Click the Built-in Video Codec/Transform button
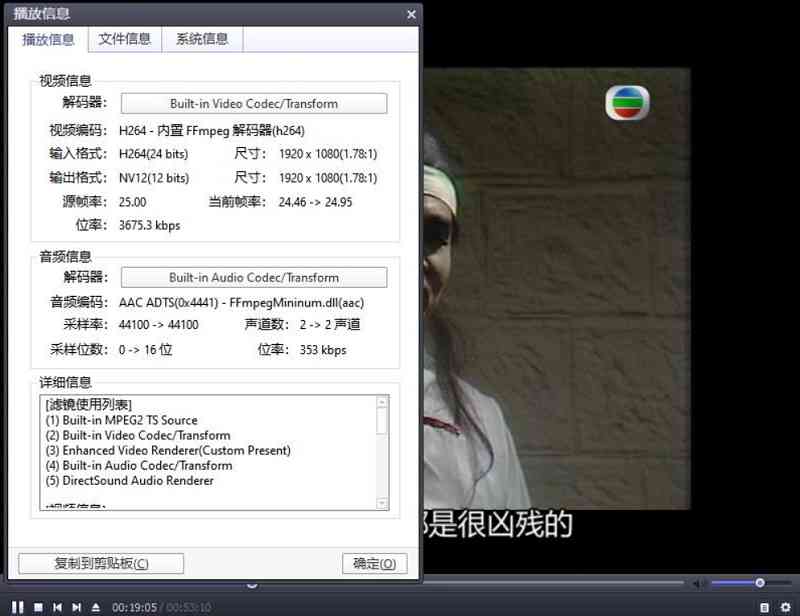The image size is (800, 616). tap(253, 104)
